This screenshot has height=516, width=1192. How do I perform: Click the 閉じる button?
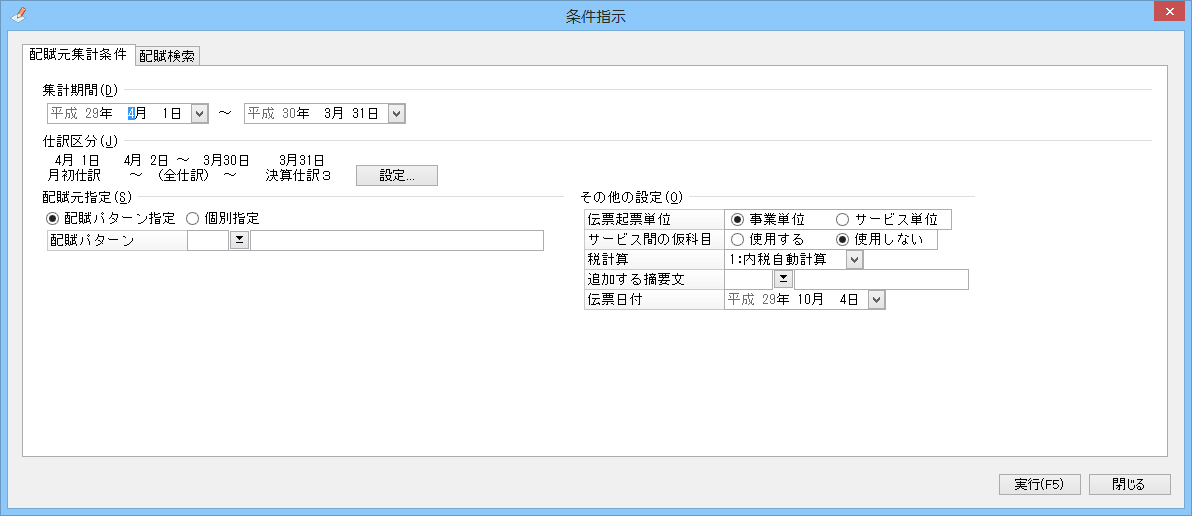click(x=1129, y=484)
